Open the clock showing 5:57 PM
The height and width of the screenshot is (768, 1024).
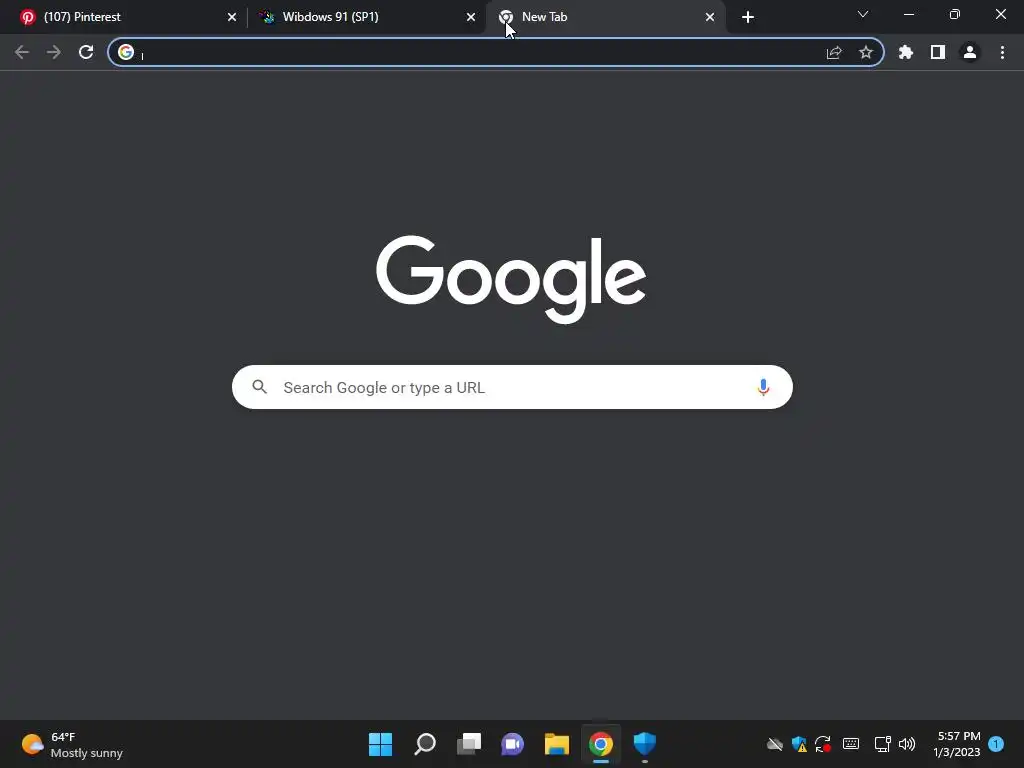957,744
